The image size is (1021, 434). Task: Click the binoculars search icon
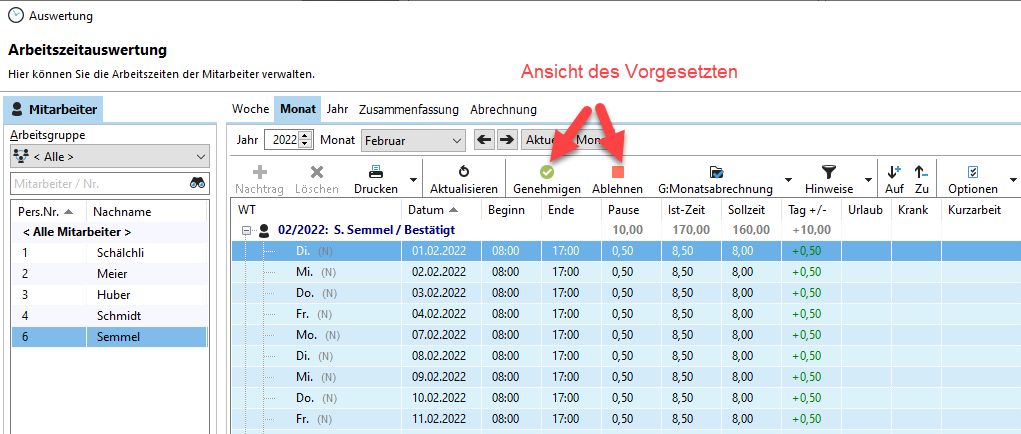[198, 183]
